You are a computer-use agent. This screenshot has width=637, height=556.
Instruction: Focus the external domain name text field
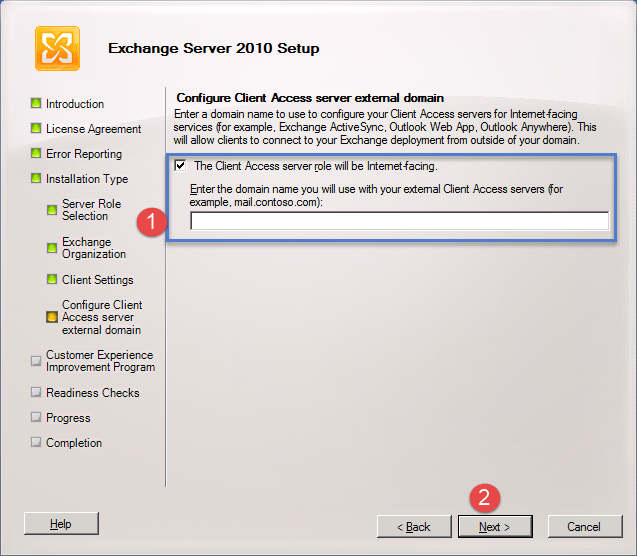coord(400,221)
